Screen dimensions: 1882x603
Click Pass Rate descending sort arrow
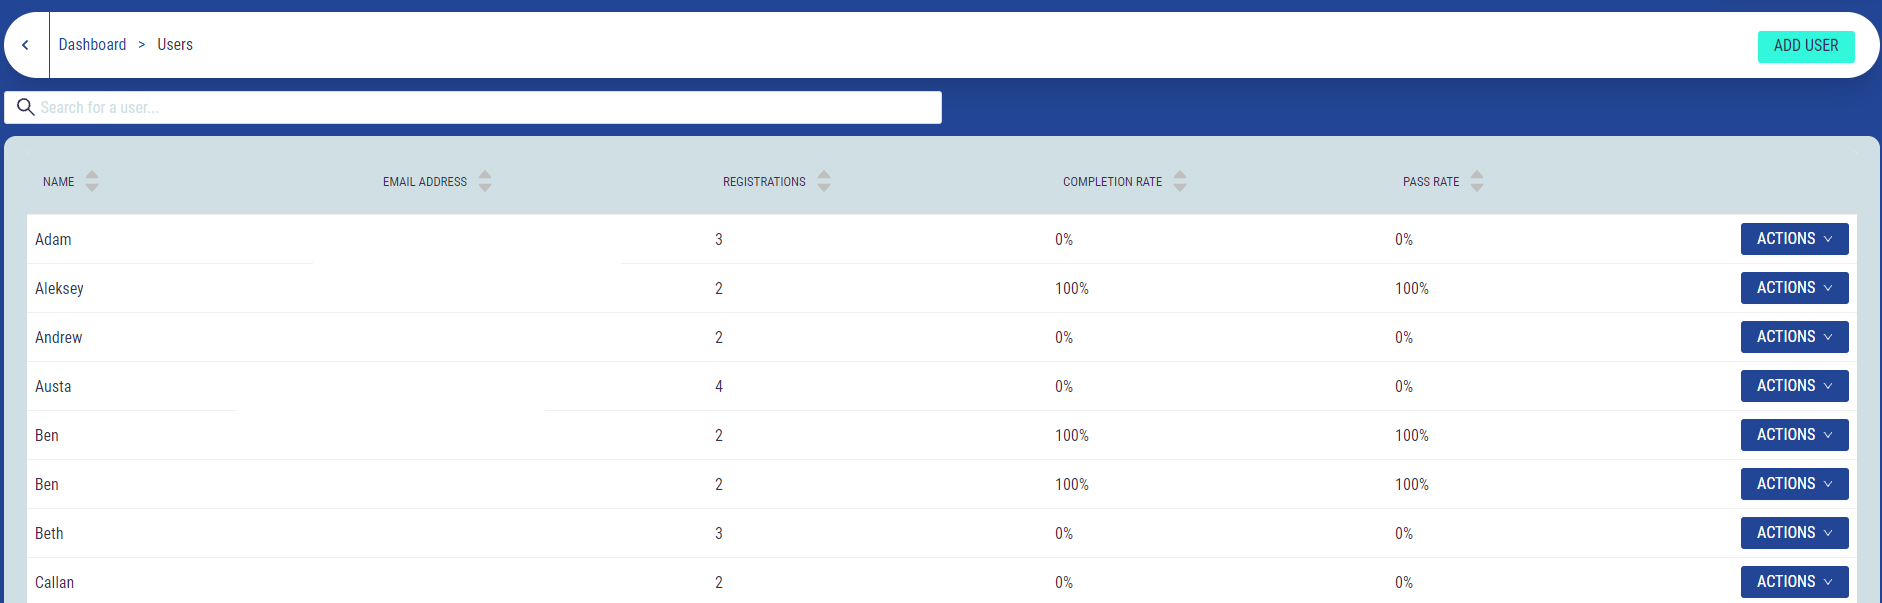(1477, 187)
